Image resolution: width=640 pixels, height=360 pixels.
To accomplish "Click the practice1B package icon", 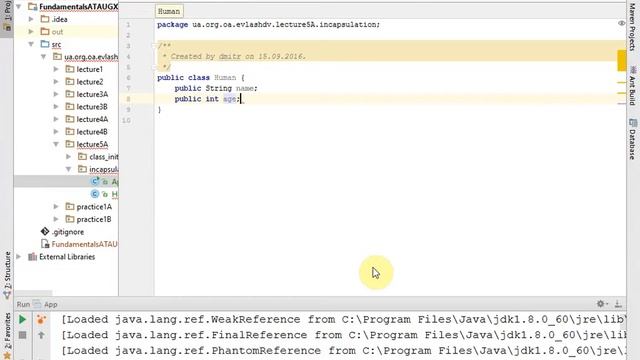I will click(70, 219).
